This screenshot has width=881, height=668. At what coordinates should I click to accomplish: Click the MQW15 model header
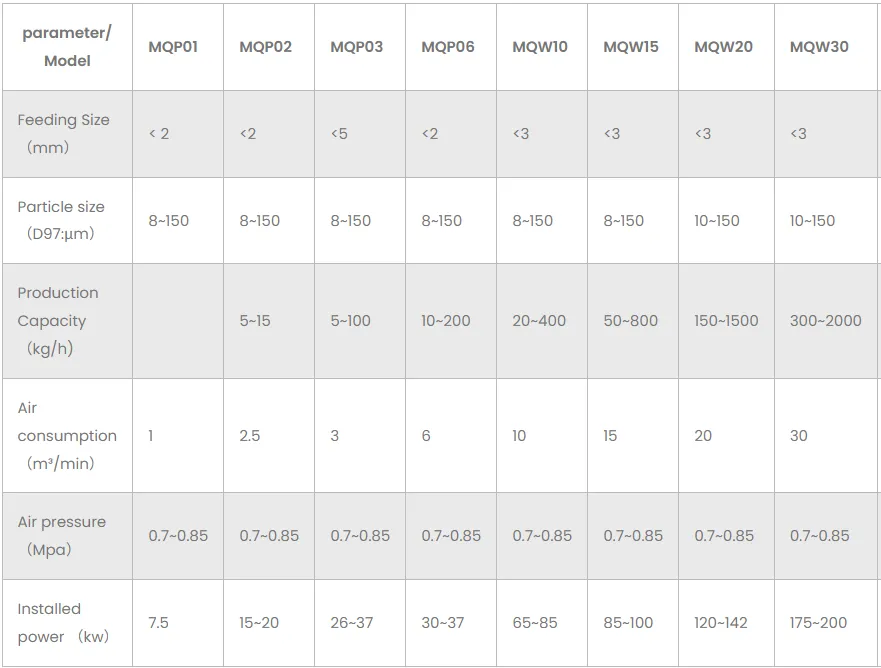point(630,47)
